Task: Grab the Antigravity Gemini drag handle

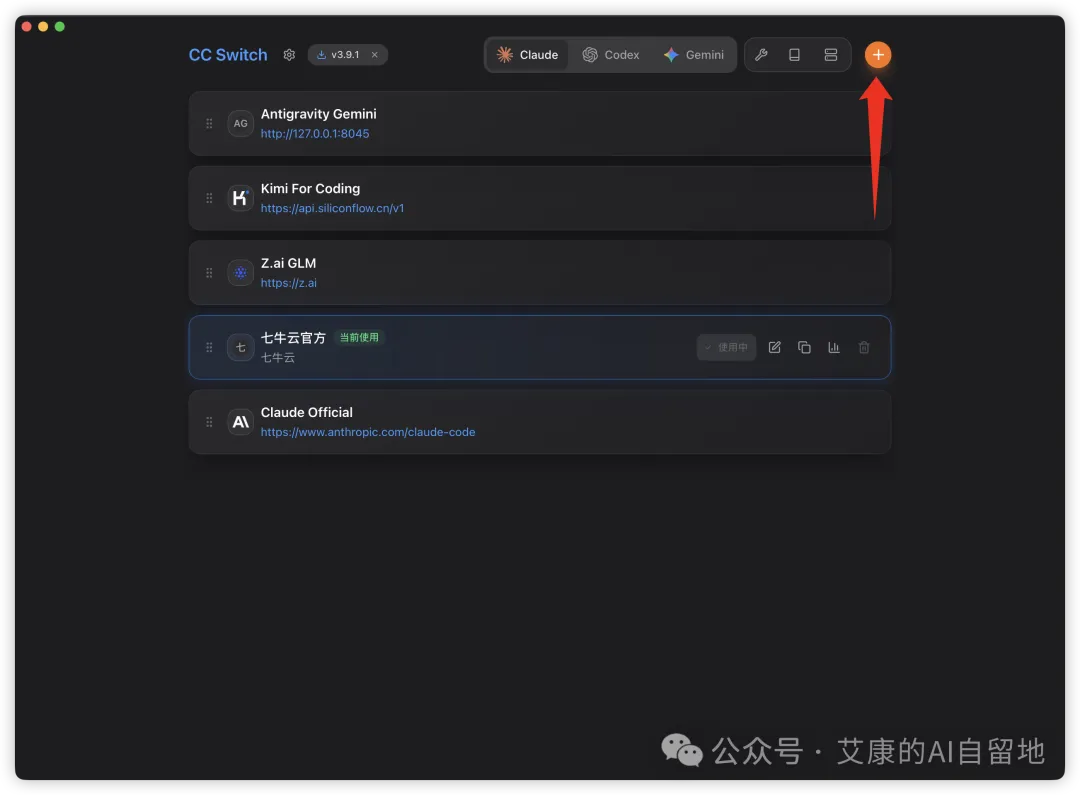Action: 209,123
